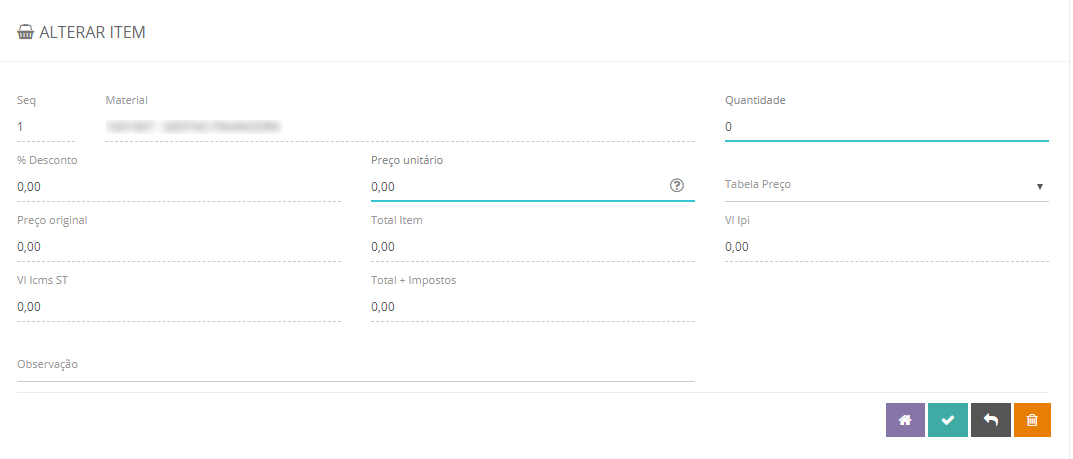Click the Tabela Preço dropdown arrow

(x=1040, y=186)
